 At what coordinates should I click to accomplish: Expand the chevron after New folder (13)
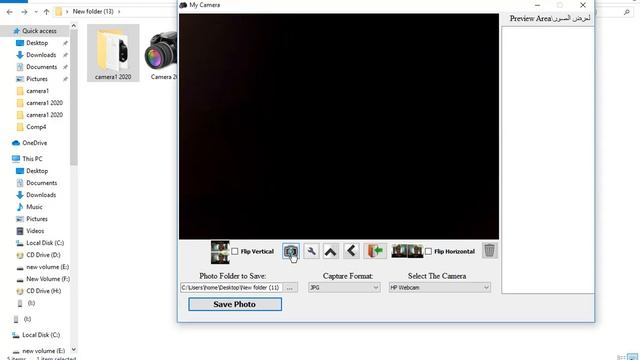(119, 11)
